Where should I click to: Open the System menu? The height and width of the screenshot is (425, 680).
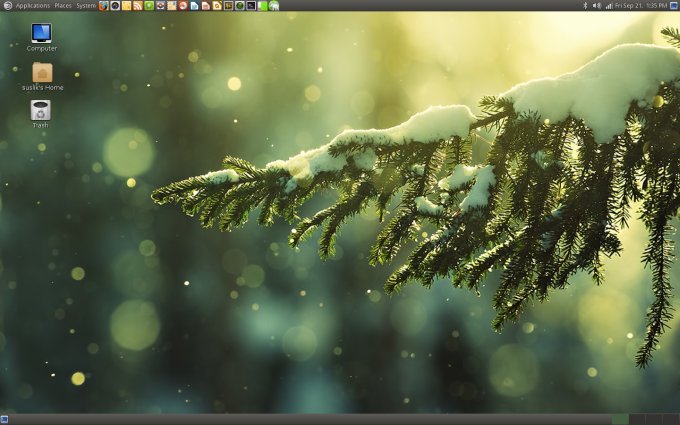coord(86,6)
